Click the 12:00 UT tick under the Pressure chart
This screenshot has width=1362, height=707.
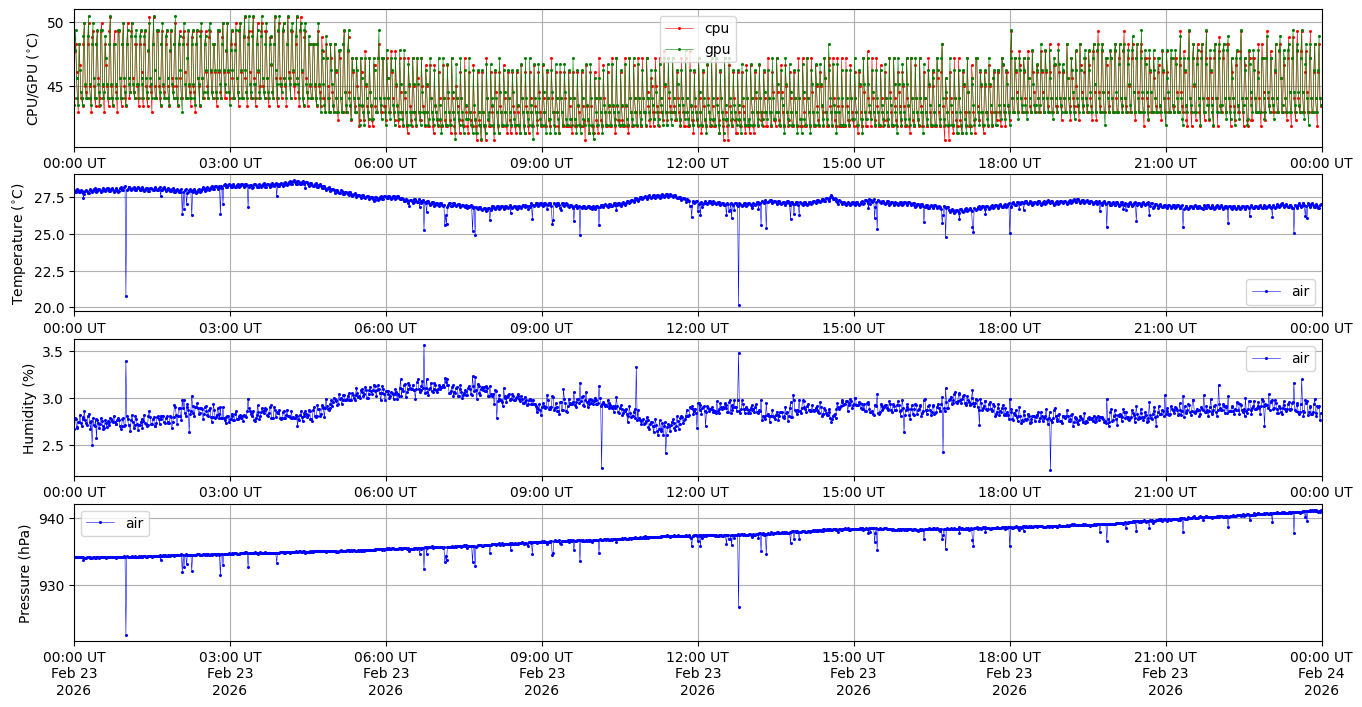[697, 657]
